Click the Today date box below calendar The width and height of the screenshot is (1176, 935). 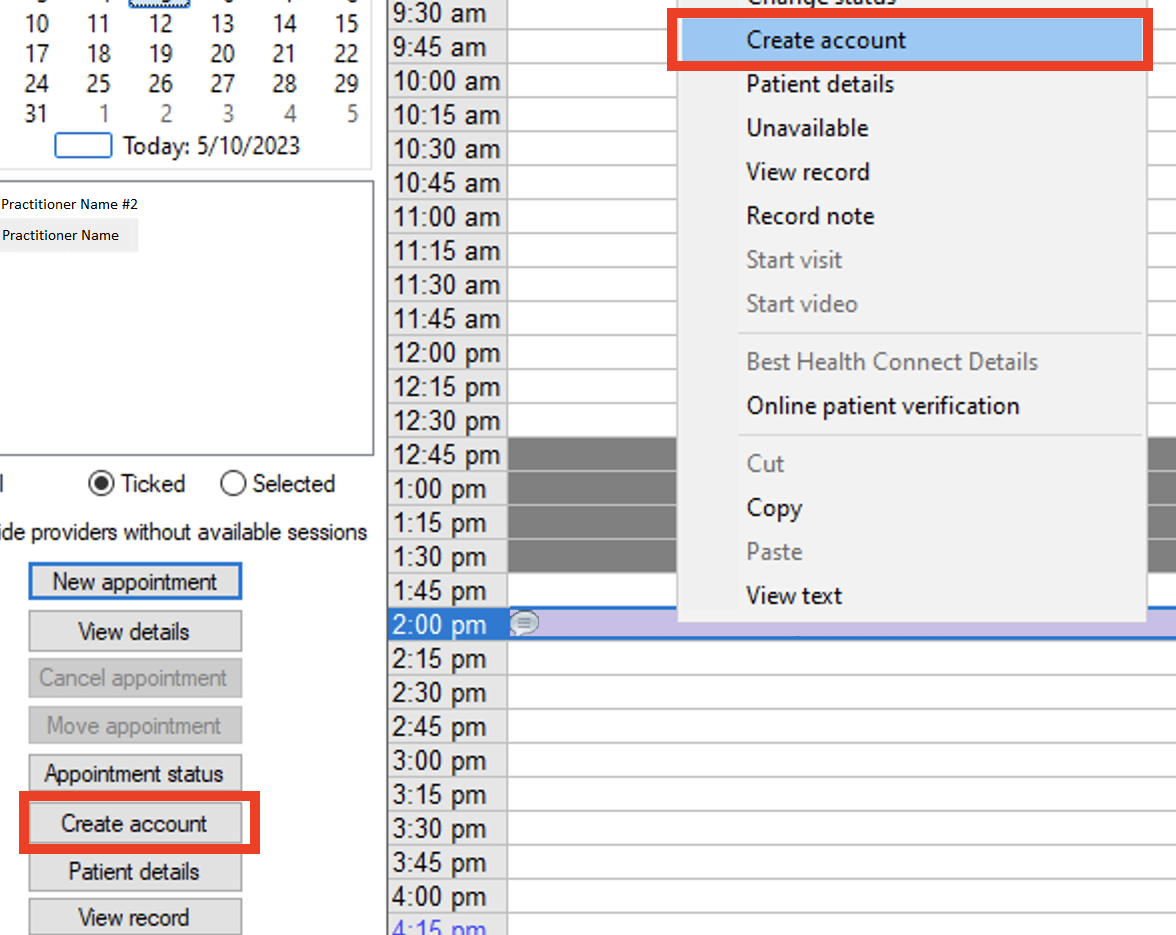point(82,146)
